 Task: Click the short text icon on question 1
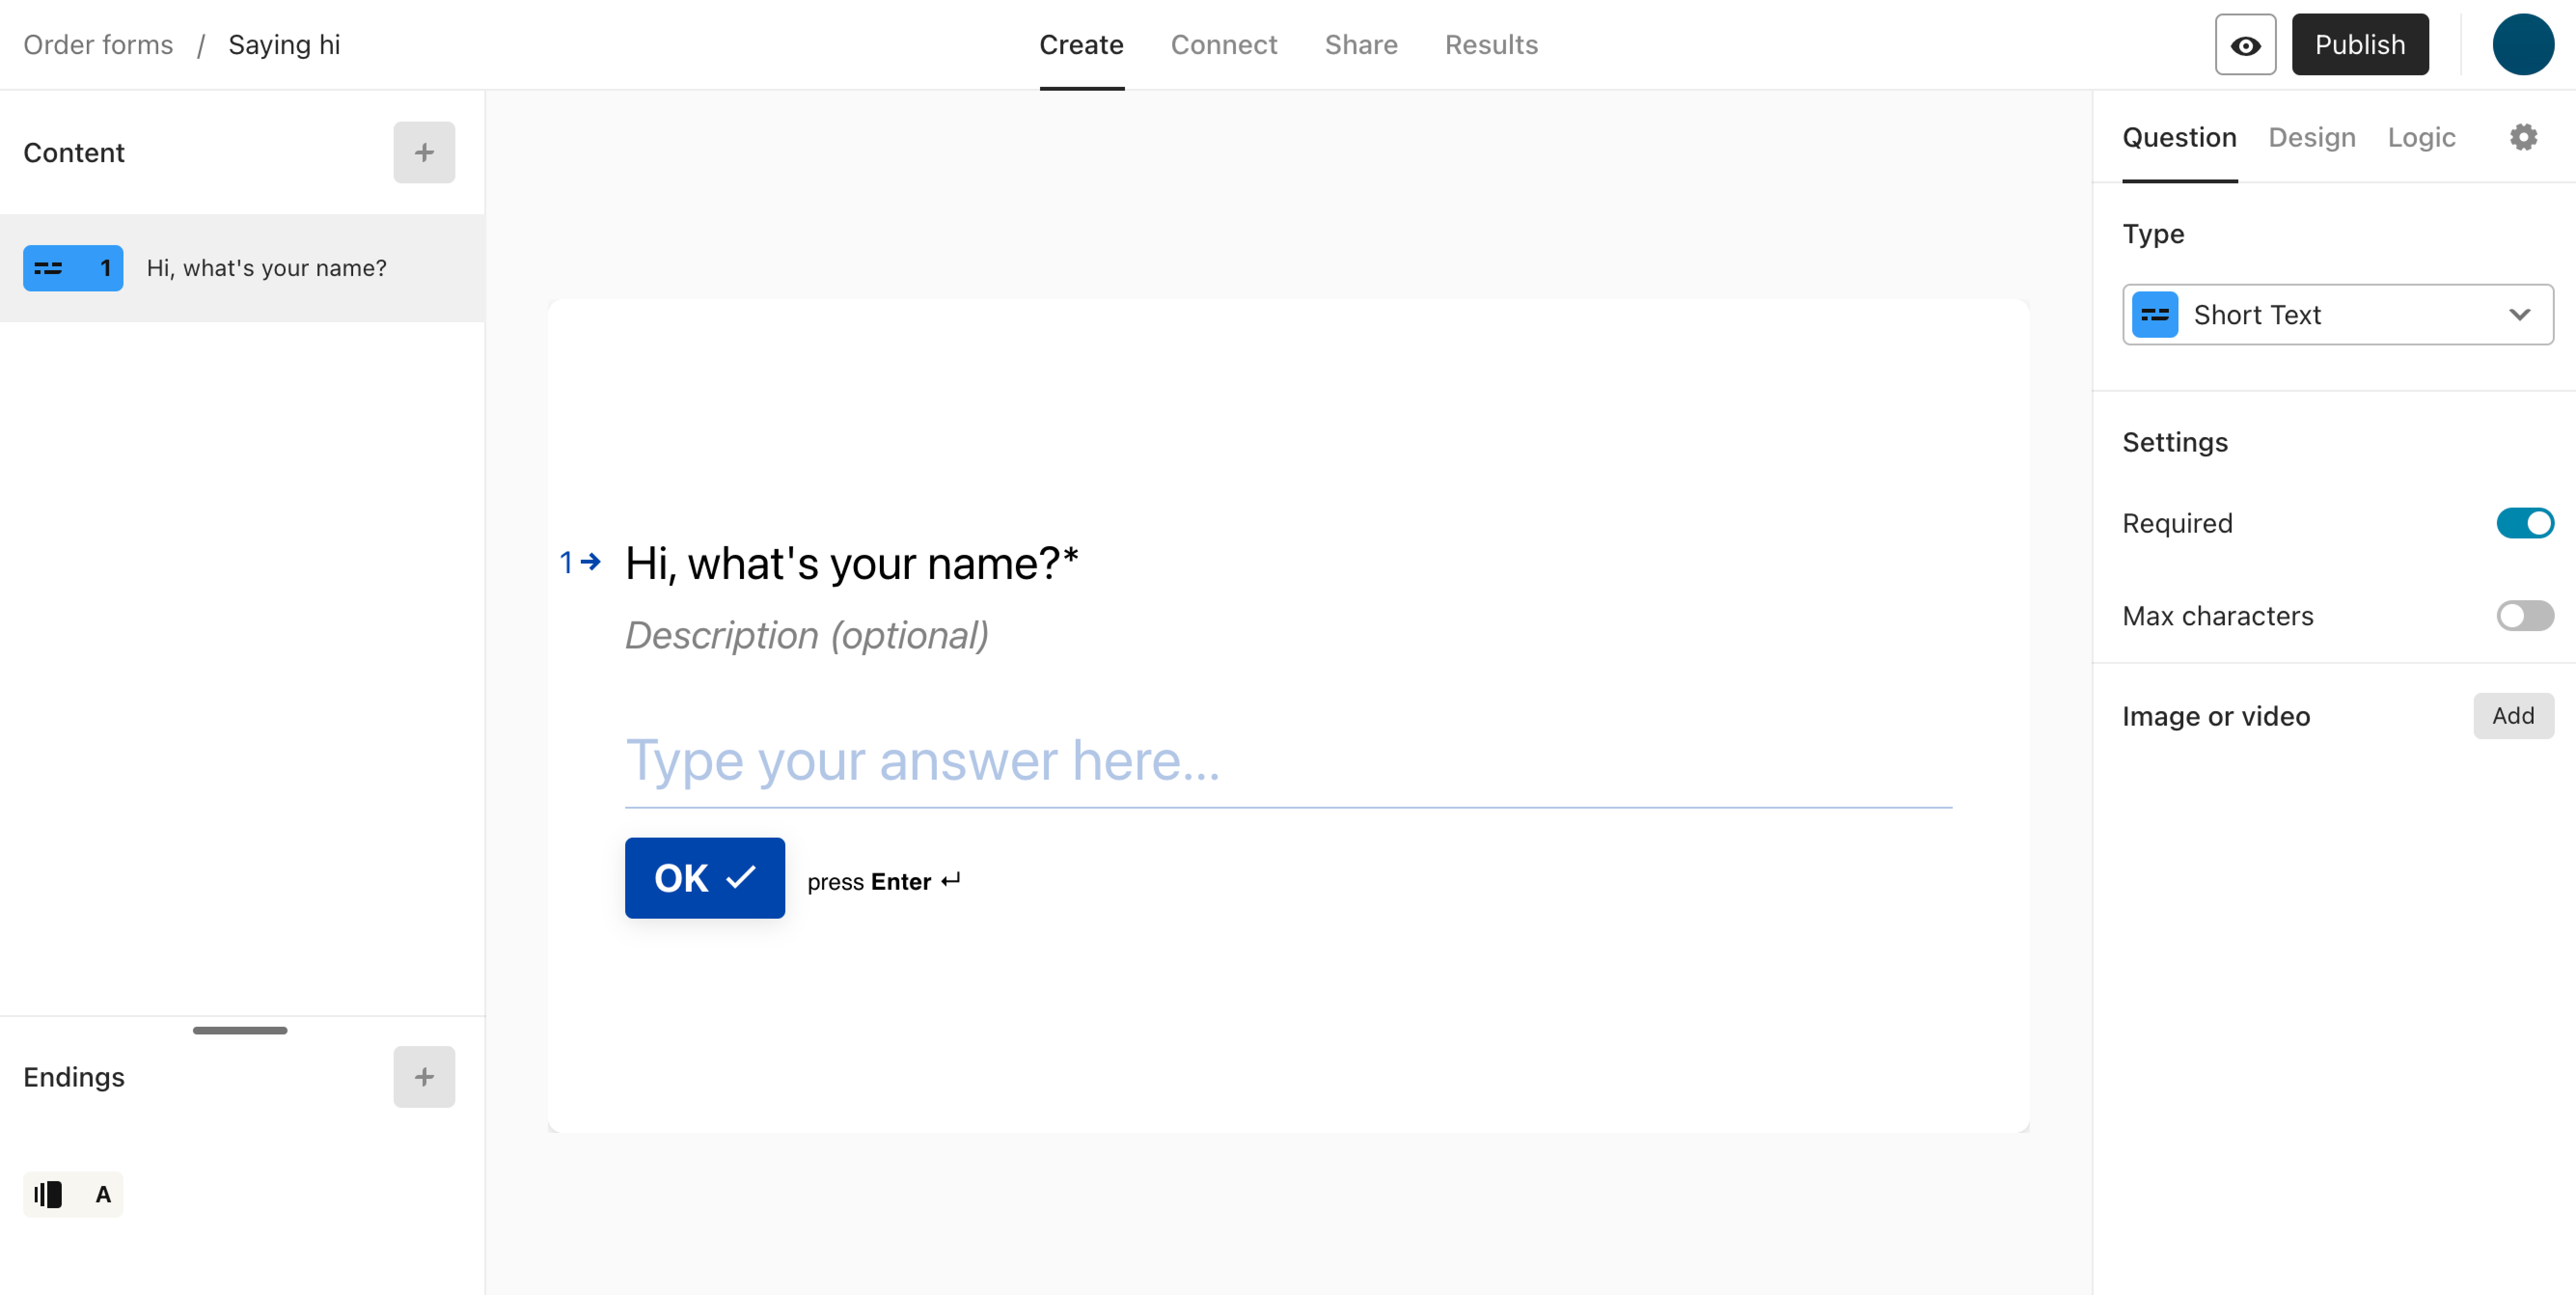(49, 268)
